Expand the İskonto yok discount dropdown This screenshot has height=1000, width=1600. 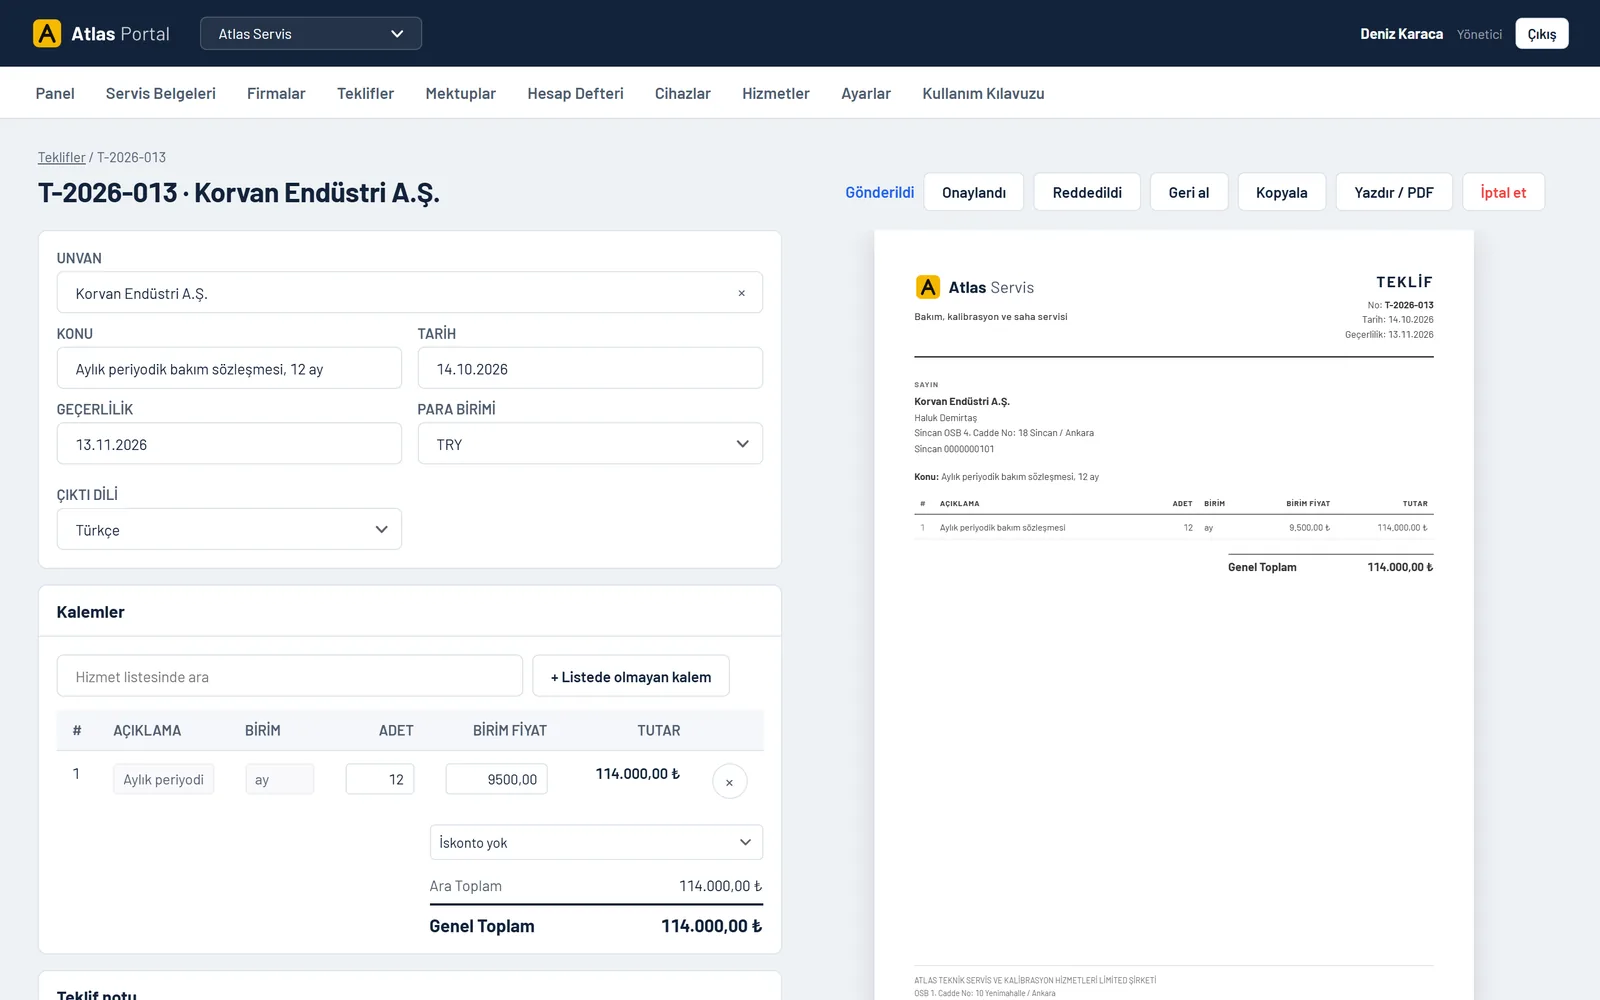[596, 842]
